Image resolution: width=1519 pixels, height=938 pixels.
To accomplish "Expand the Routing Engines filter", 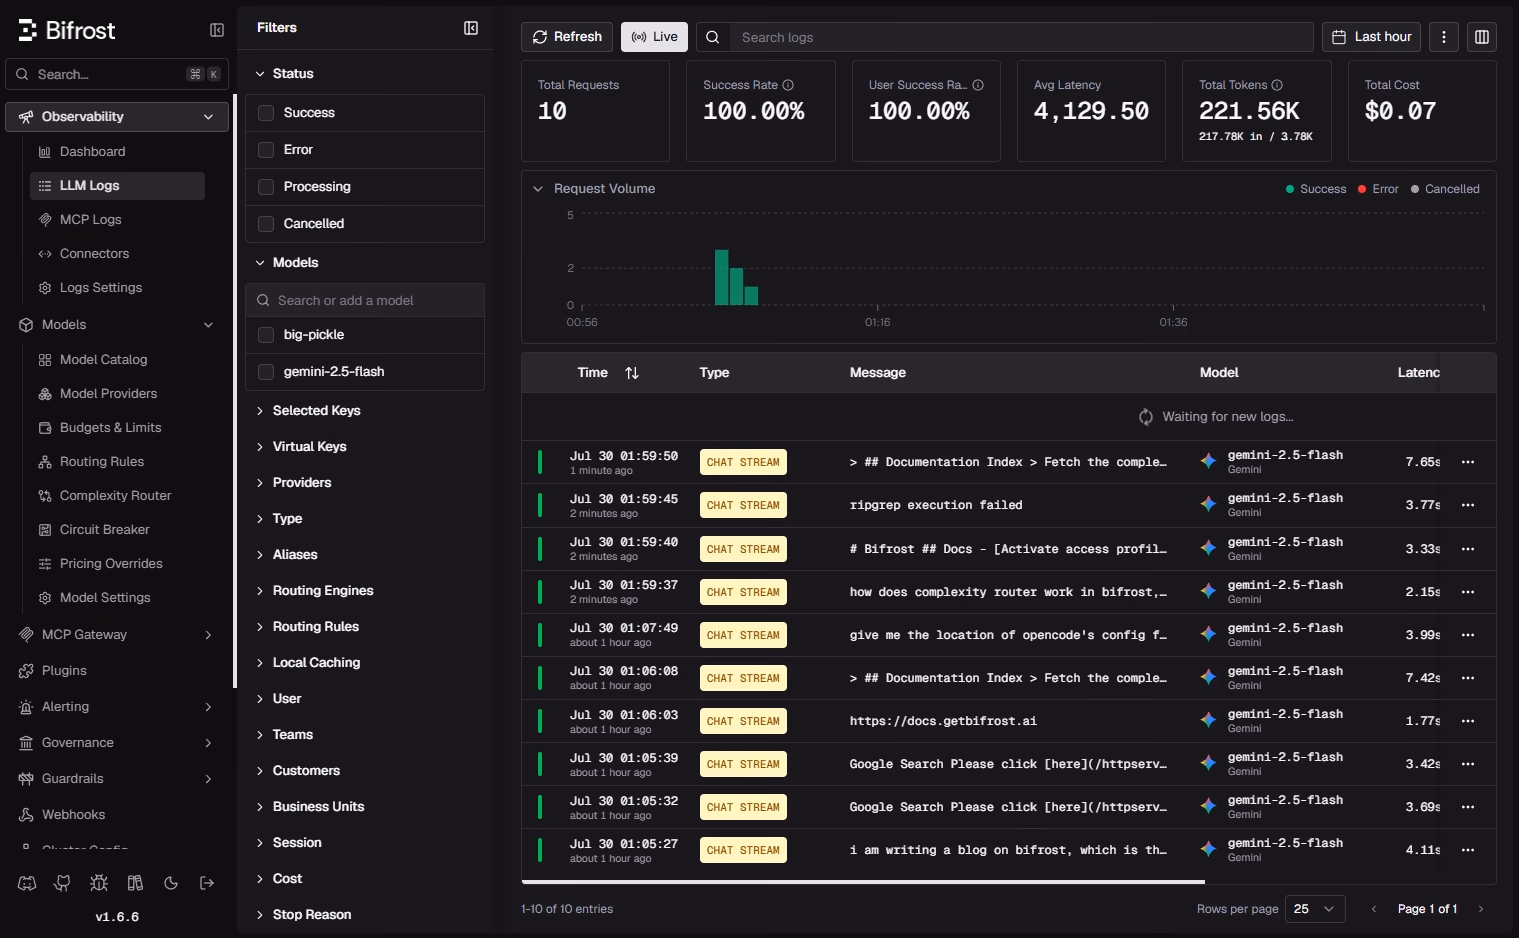I will point(314,591).
